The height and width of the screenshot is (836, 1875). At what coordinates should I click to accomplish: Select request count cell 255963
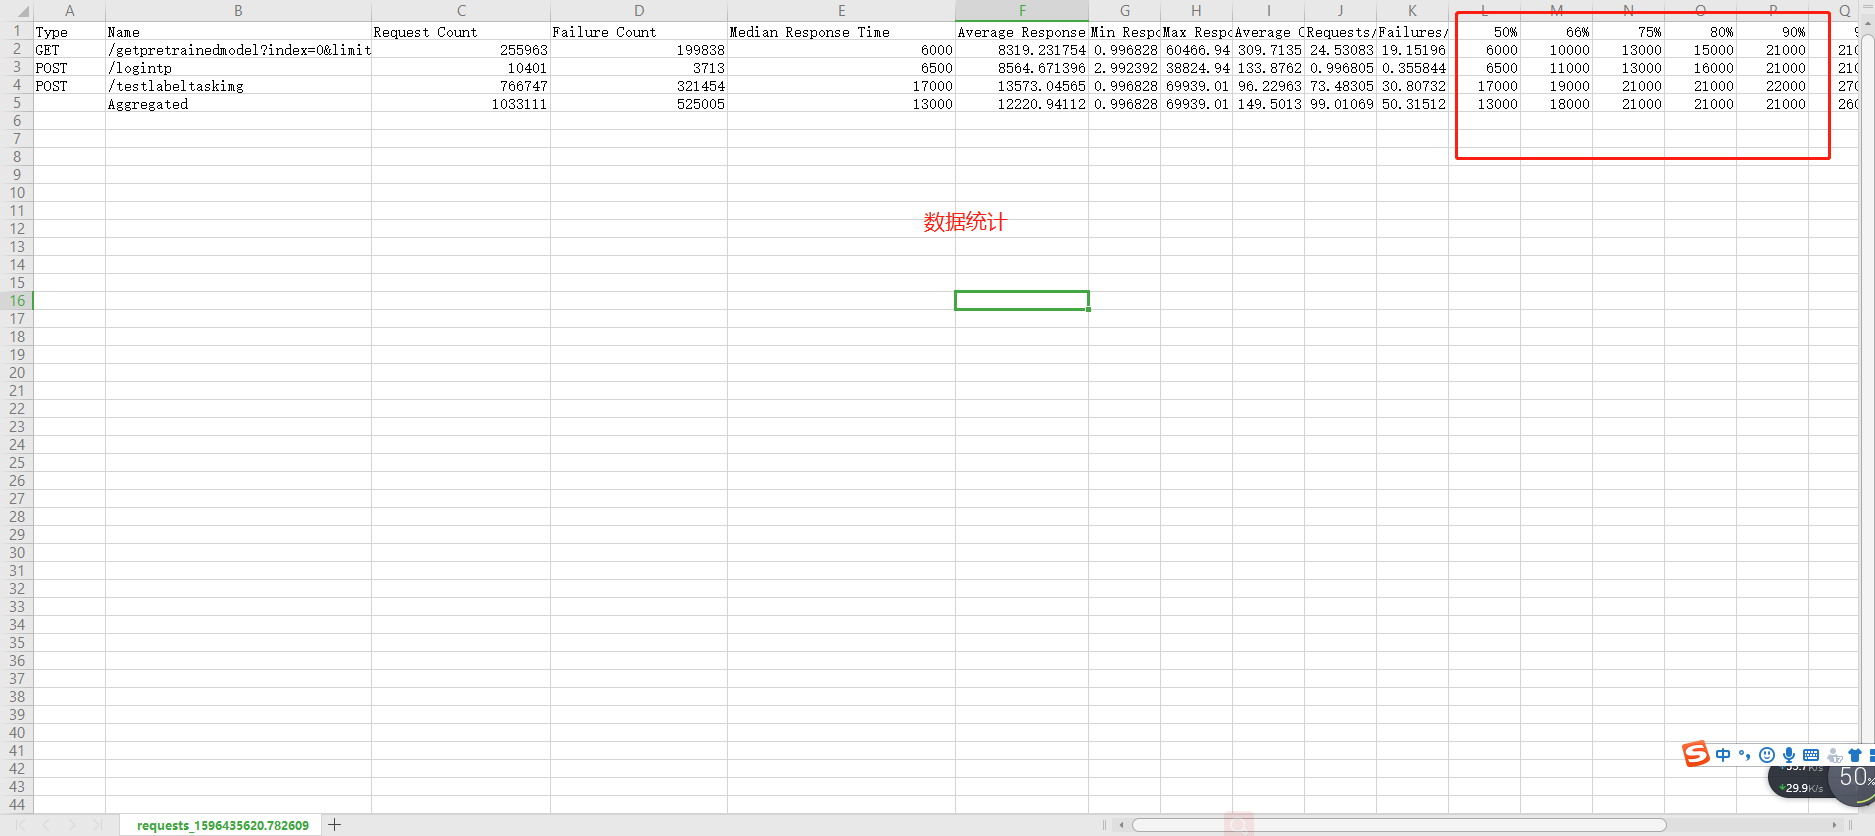[x=461, y=50]
